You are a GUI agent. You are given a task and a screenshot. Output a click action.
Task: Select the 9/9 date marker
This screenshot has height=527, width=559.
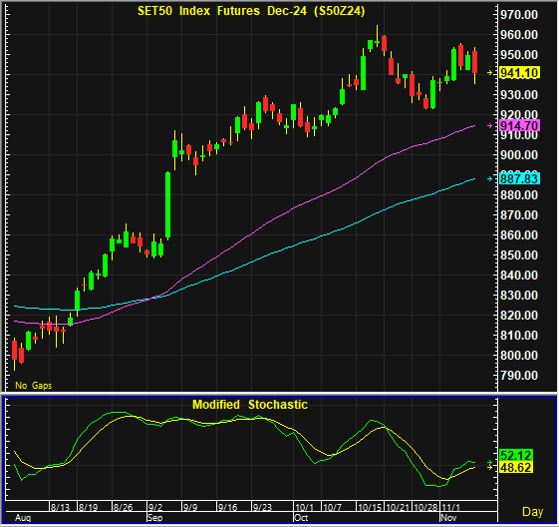(190, 507)
